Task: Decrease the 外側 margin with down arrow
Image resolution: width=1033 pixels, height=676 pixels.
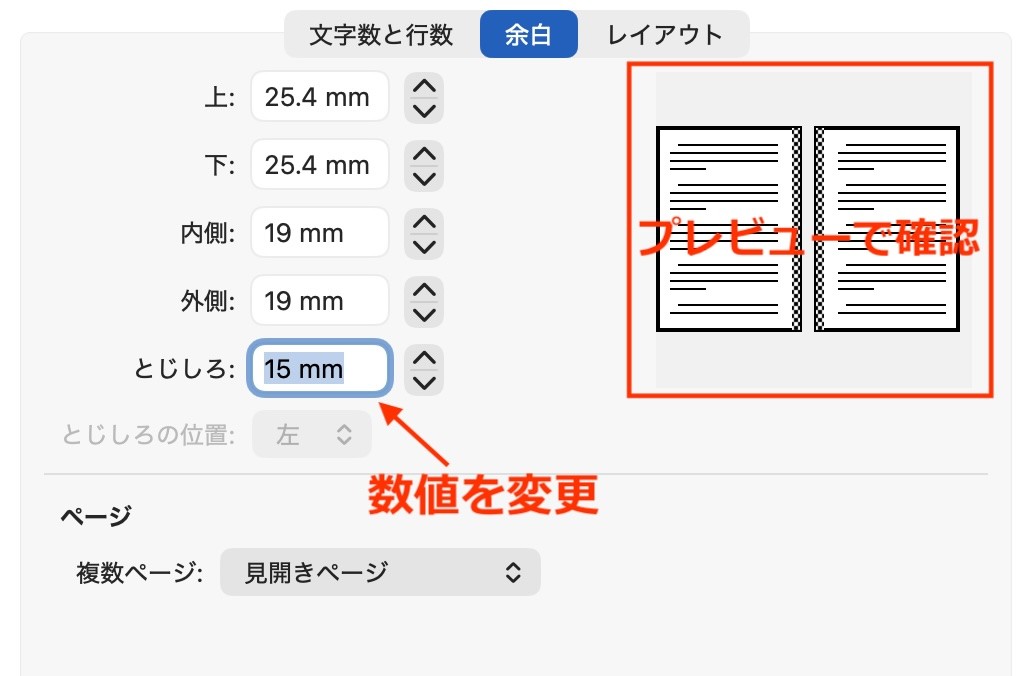Action: tap(424, 314)
